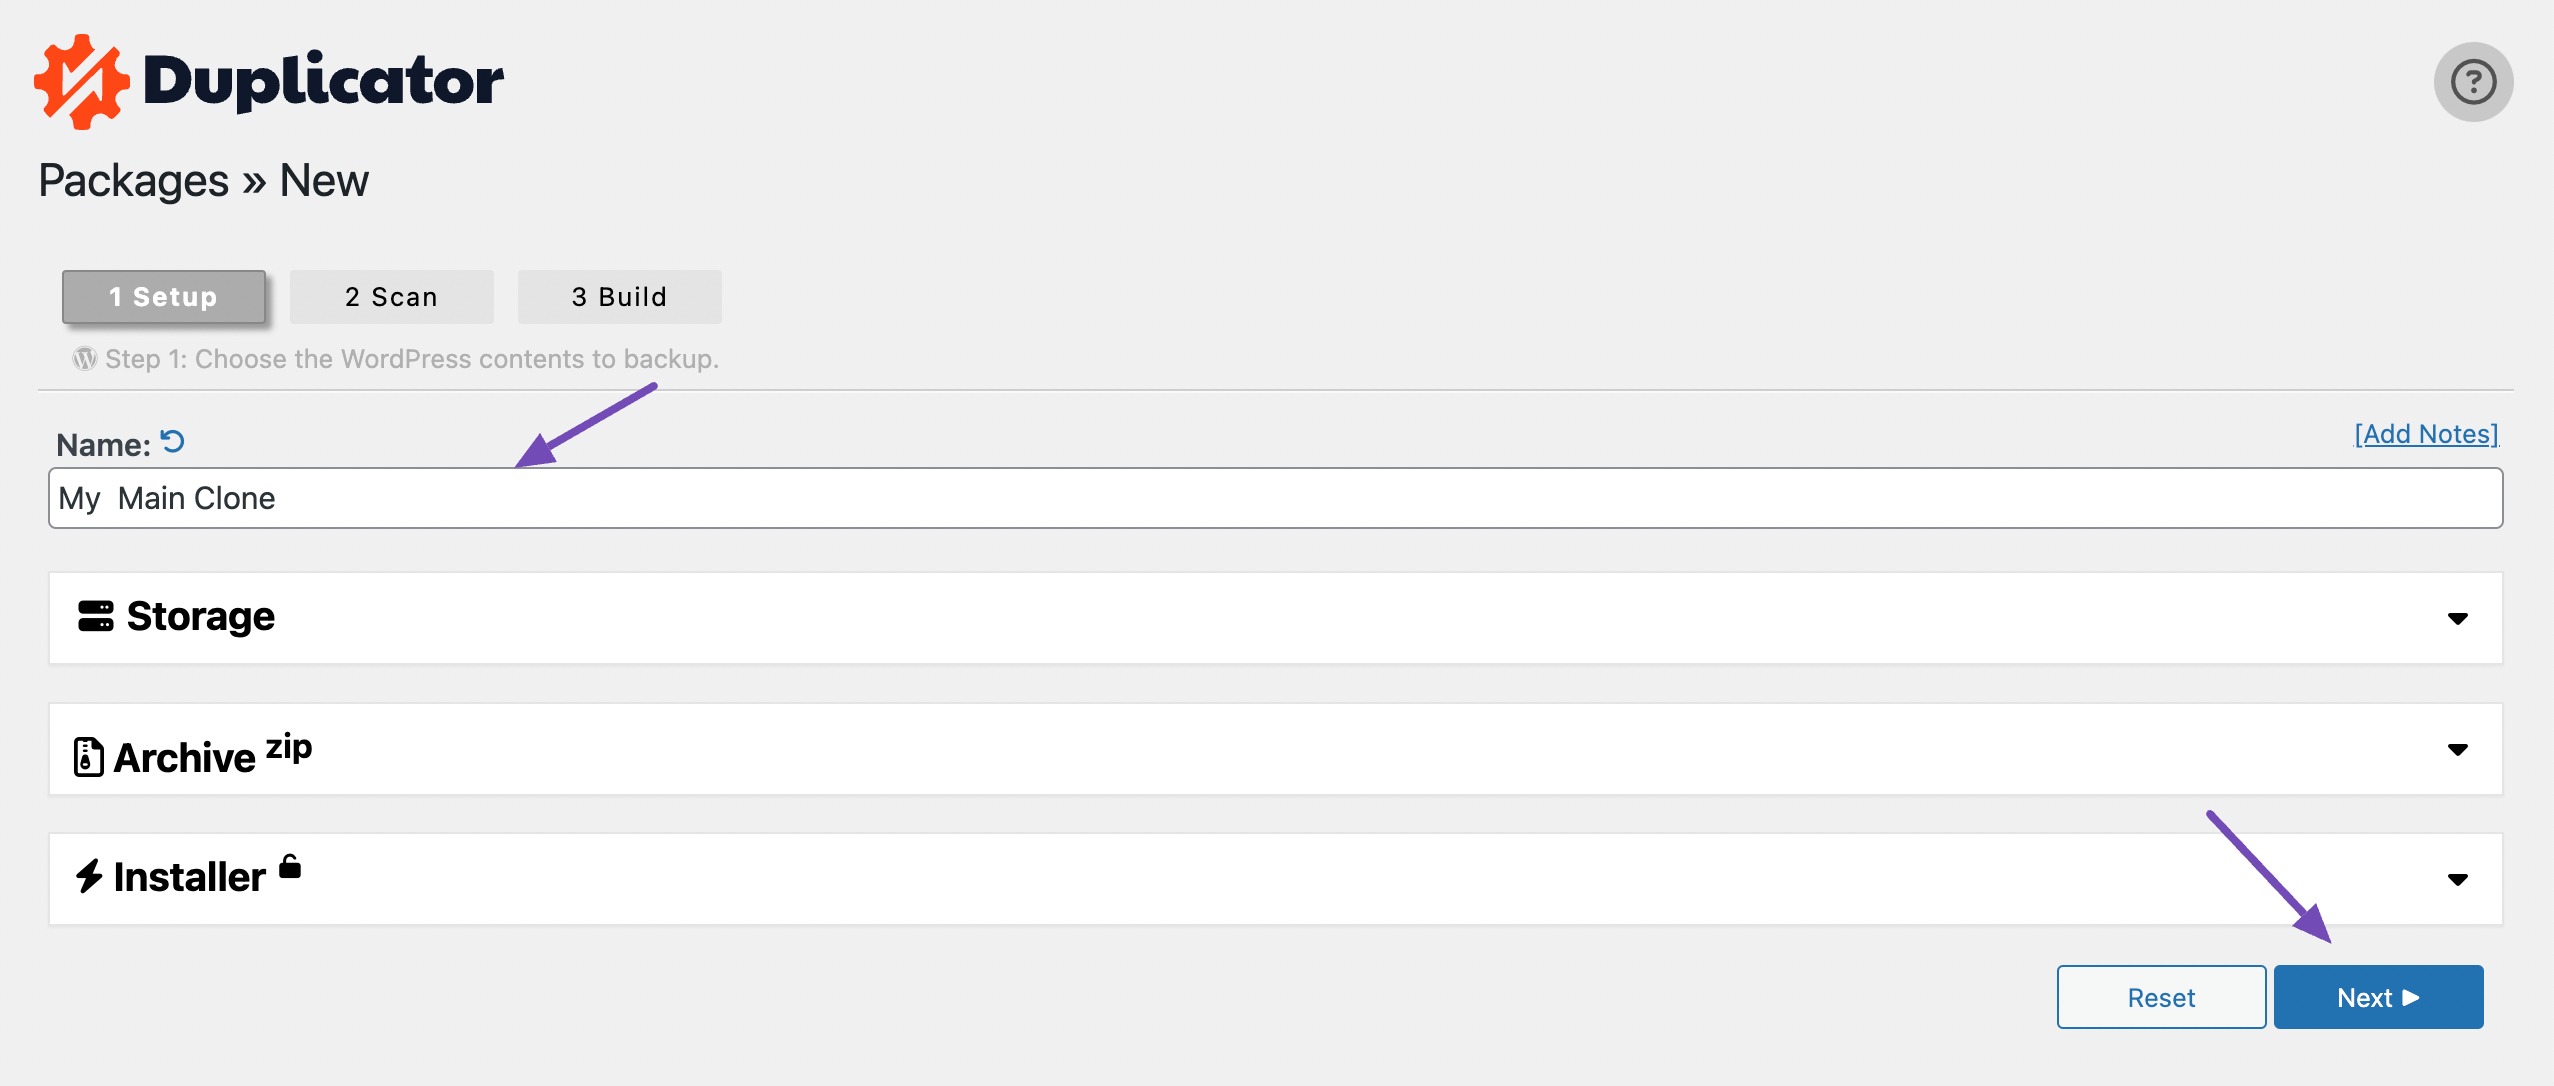Click the Next button to proceed
This screenshot has width=2554, height=1086.
point(2380,995)
